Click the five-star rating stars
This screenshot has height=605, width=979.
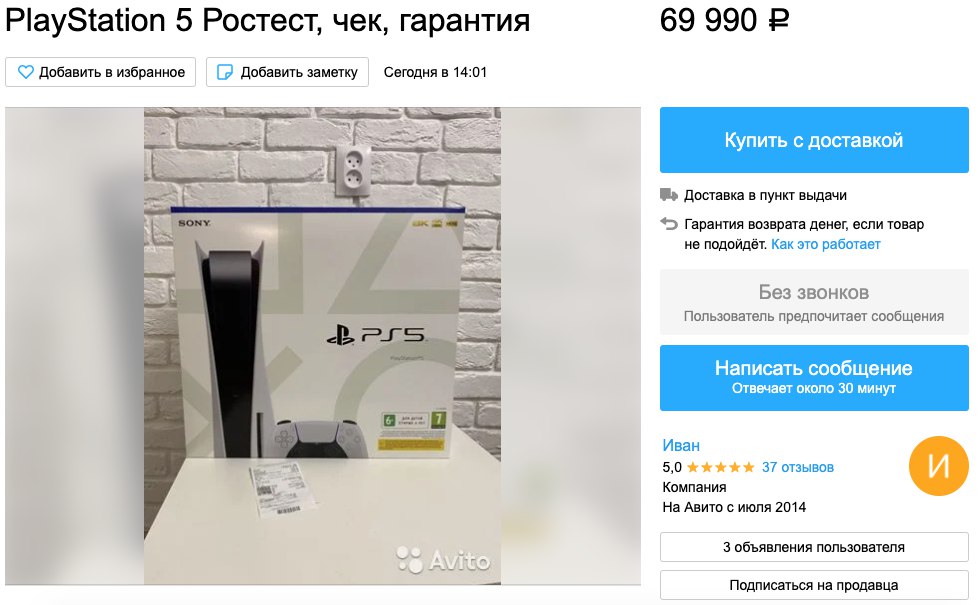click(721, 467)
